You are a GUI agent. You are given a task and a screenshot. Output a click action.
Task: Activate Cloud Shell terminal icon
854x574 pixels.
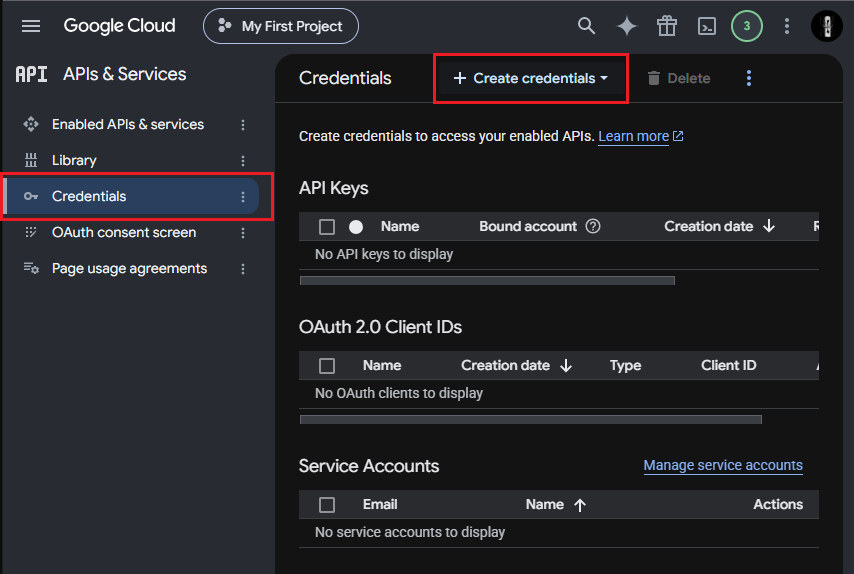pos(706,26)
